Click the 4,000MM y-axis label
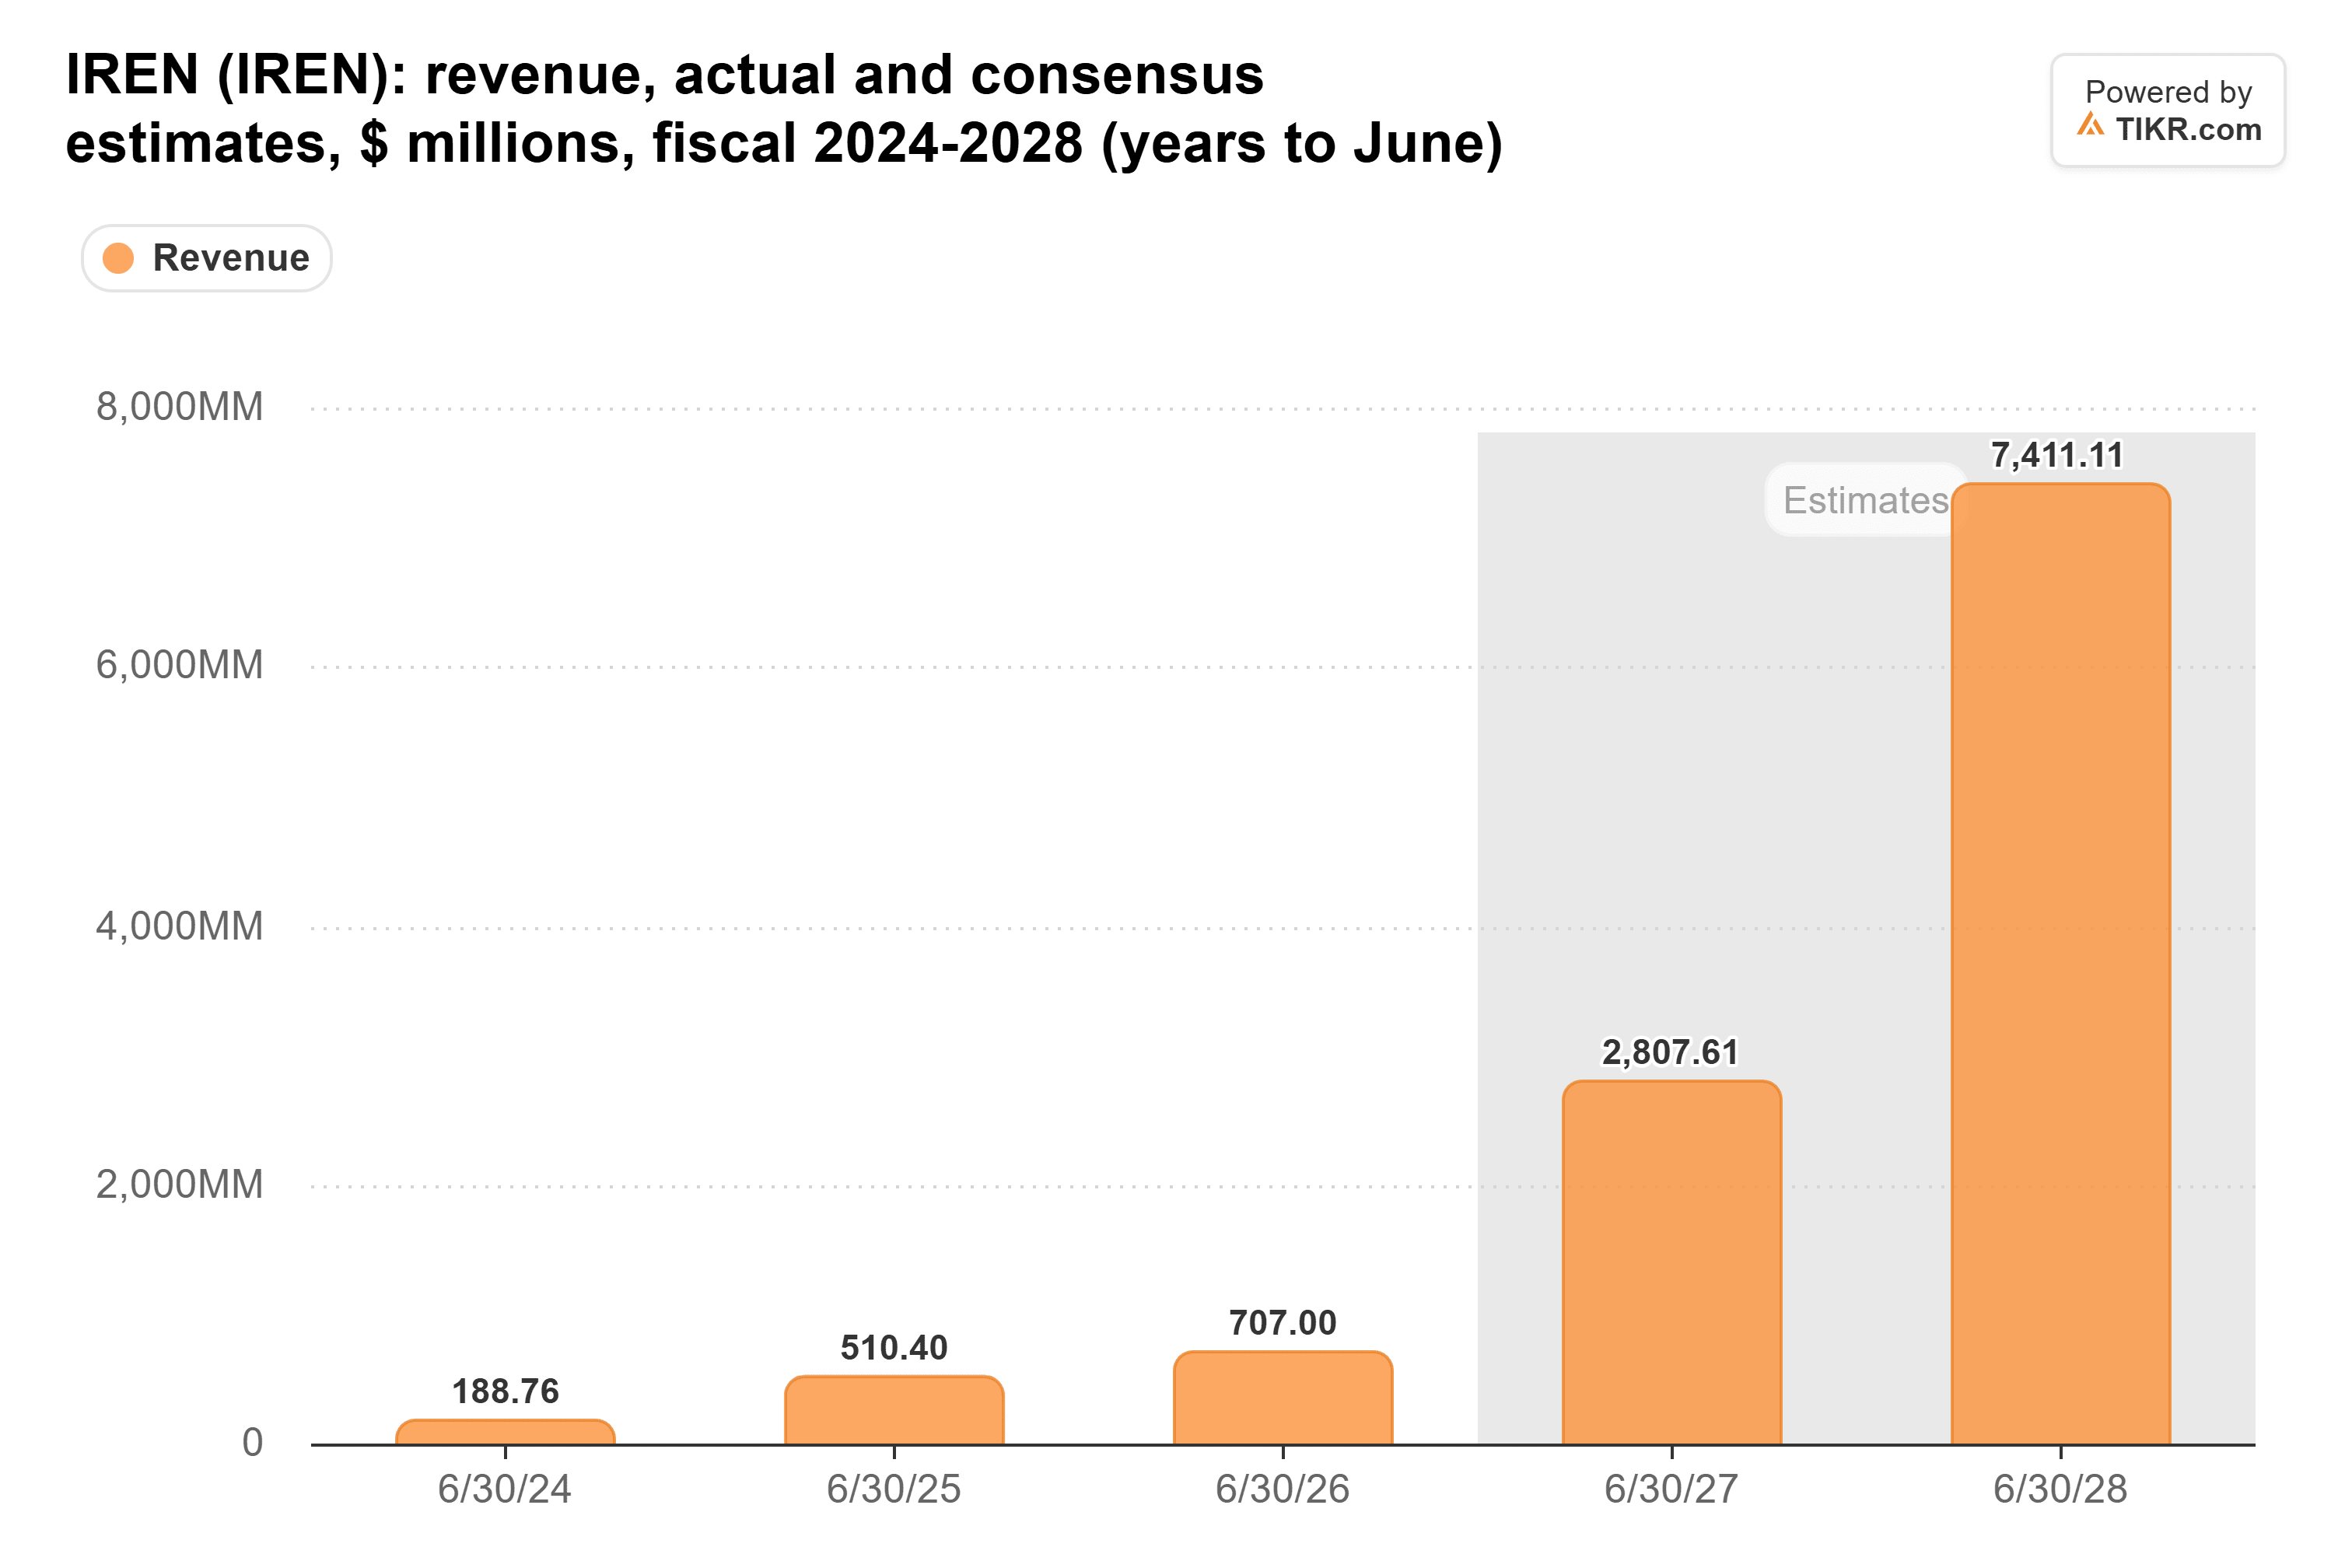The image size is (2352, 1568). click(180, 926)
